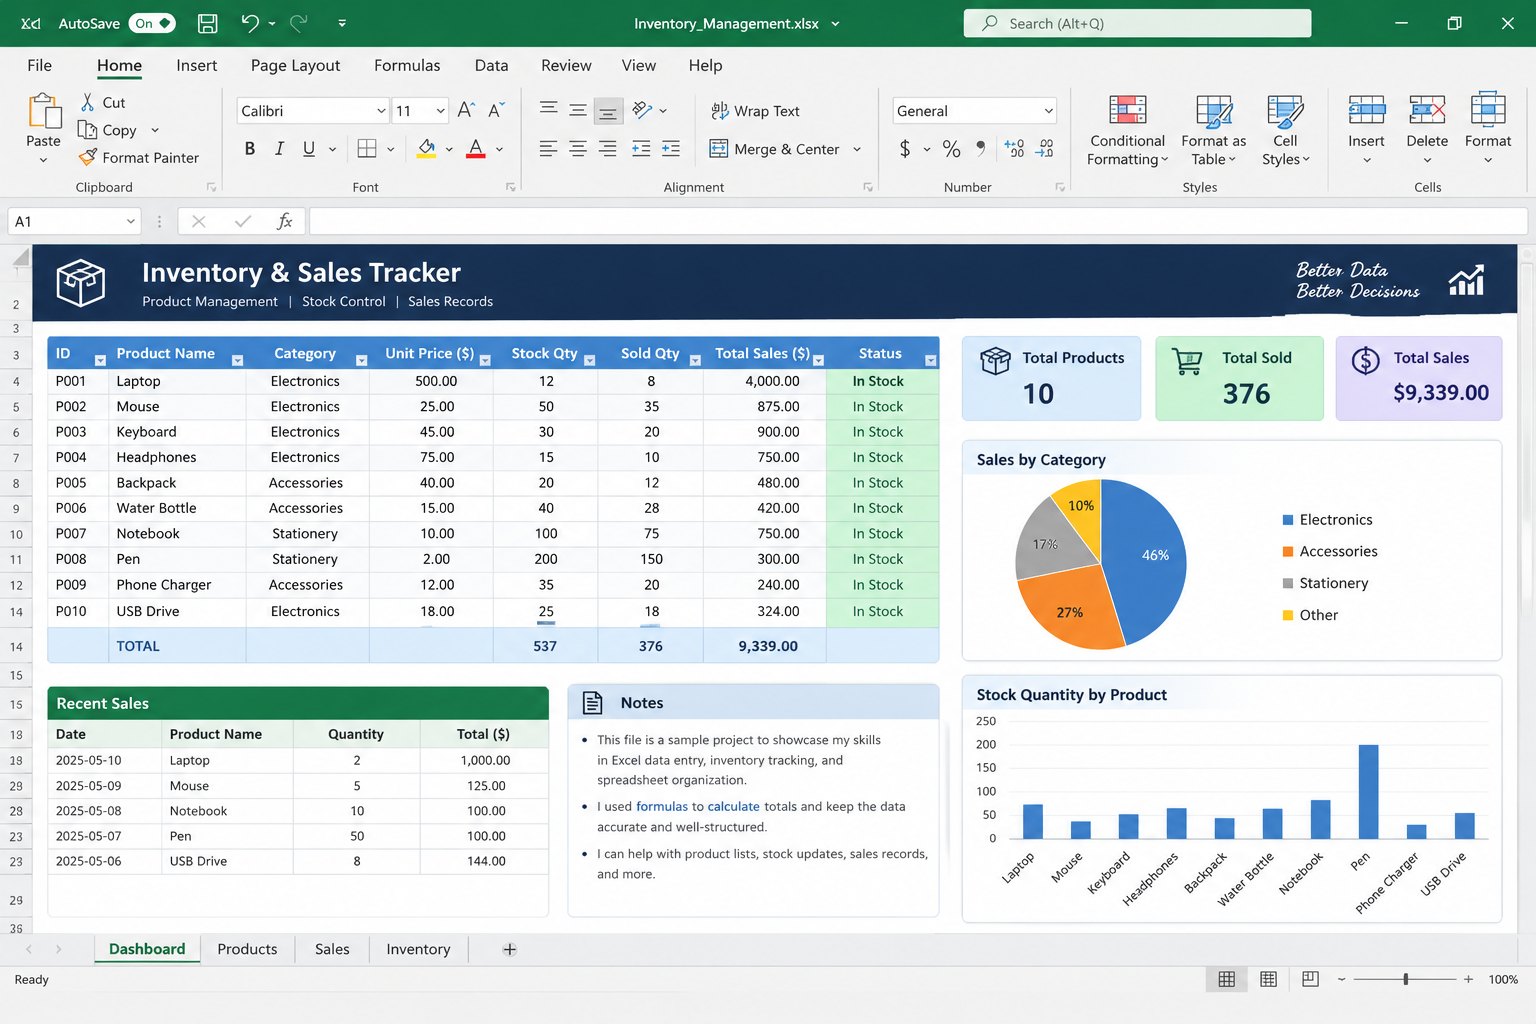This screenshot has width=1536, height=1024.
Task: Click Insert Function fx icon
Action: point(284,221)
